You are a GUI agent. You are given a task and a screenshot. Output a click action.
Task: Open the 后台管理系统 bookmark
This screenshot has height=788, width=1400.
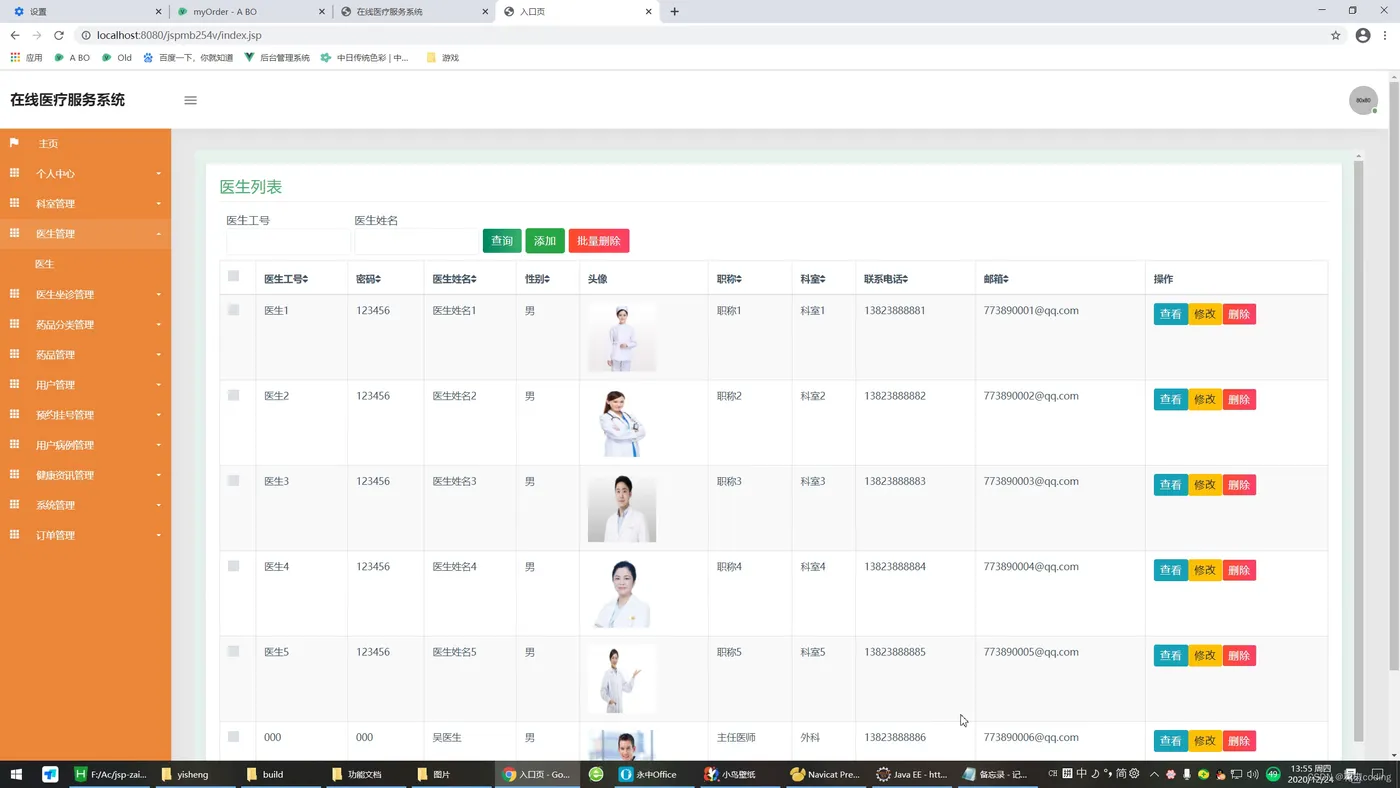click(277, 58)
